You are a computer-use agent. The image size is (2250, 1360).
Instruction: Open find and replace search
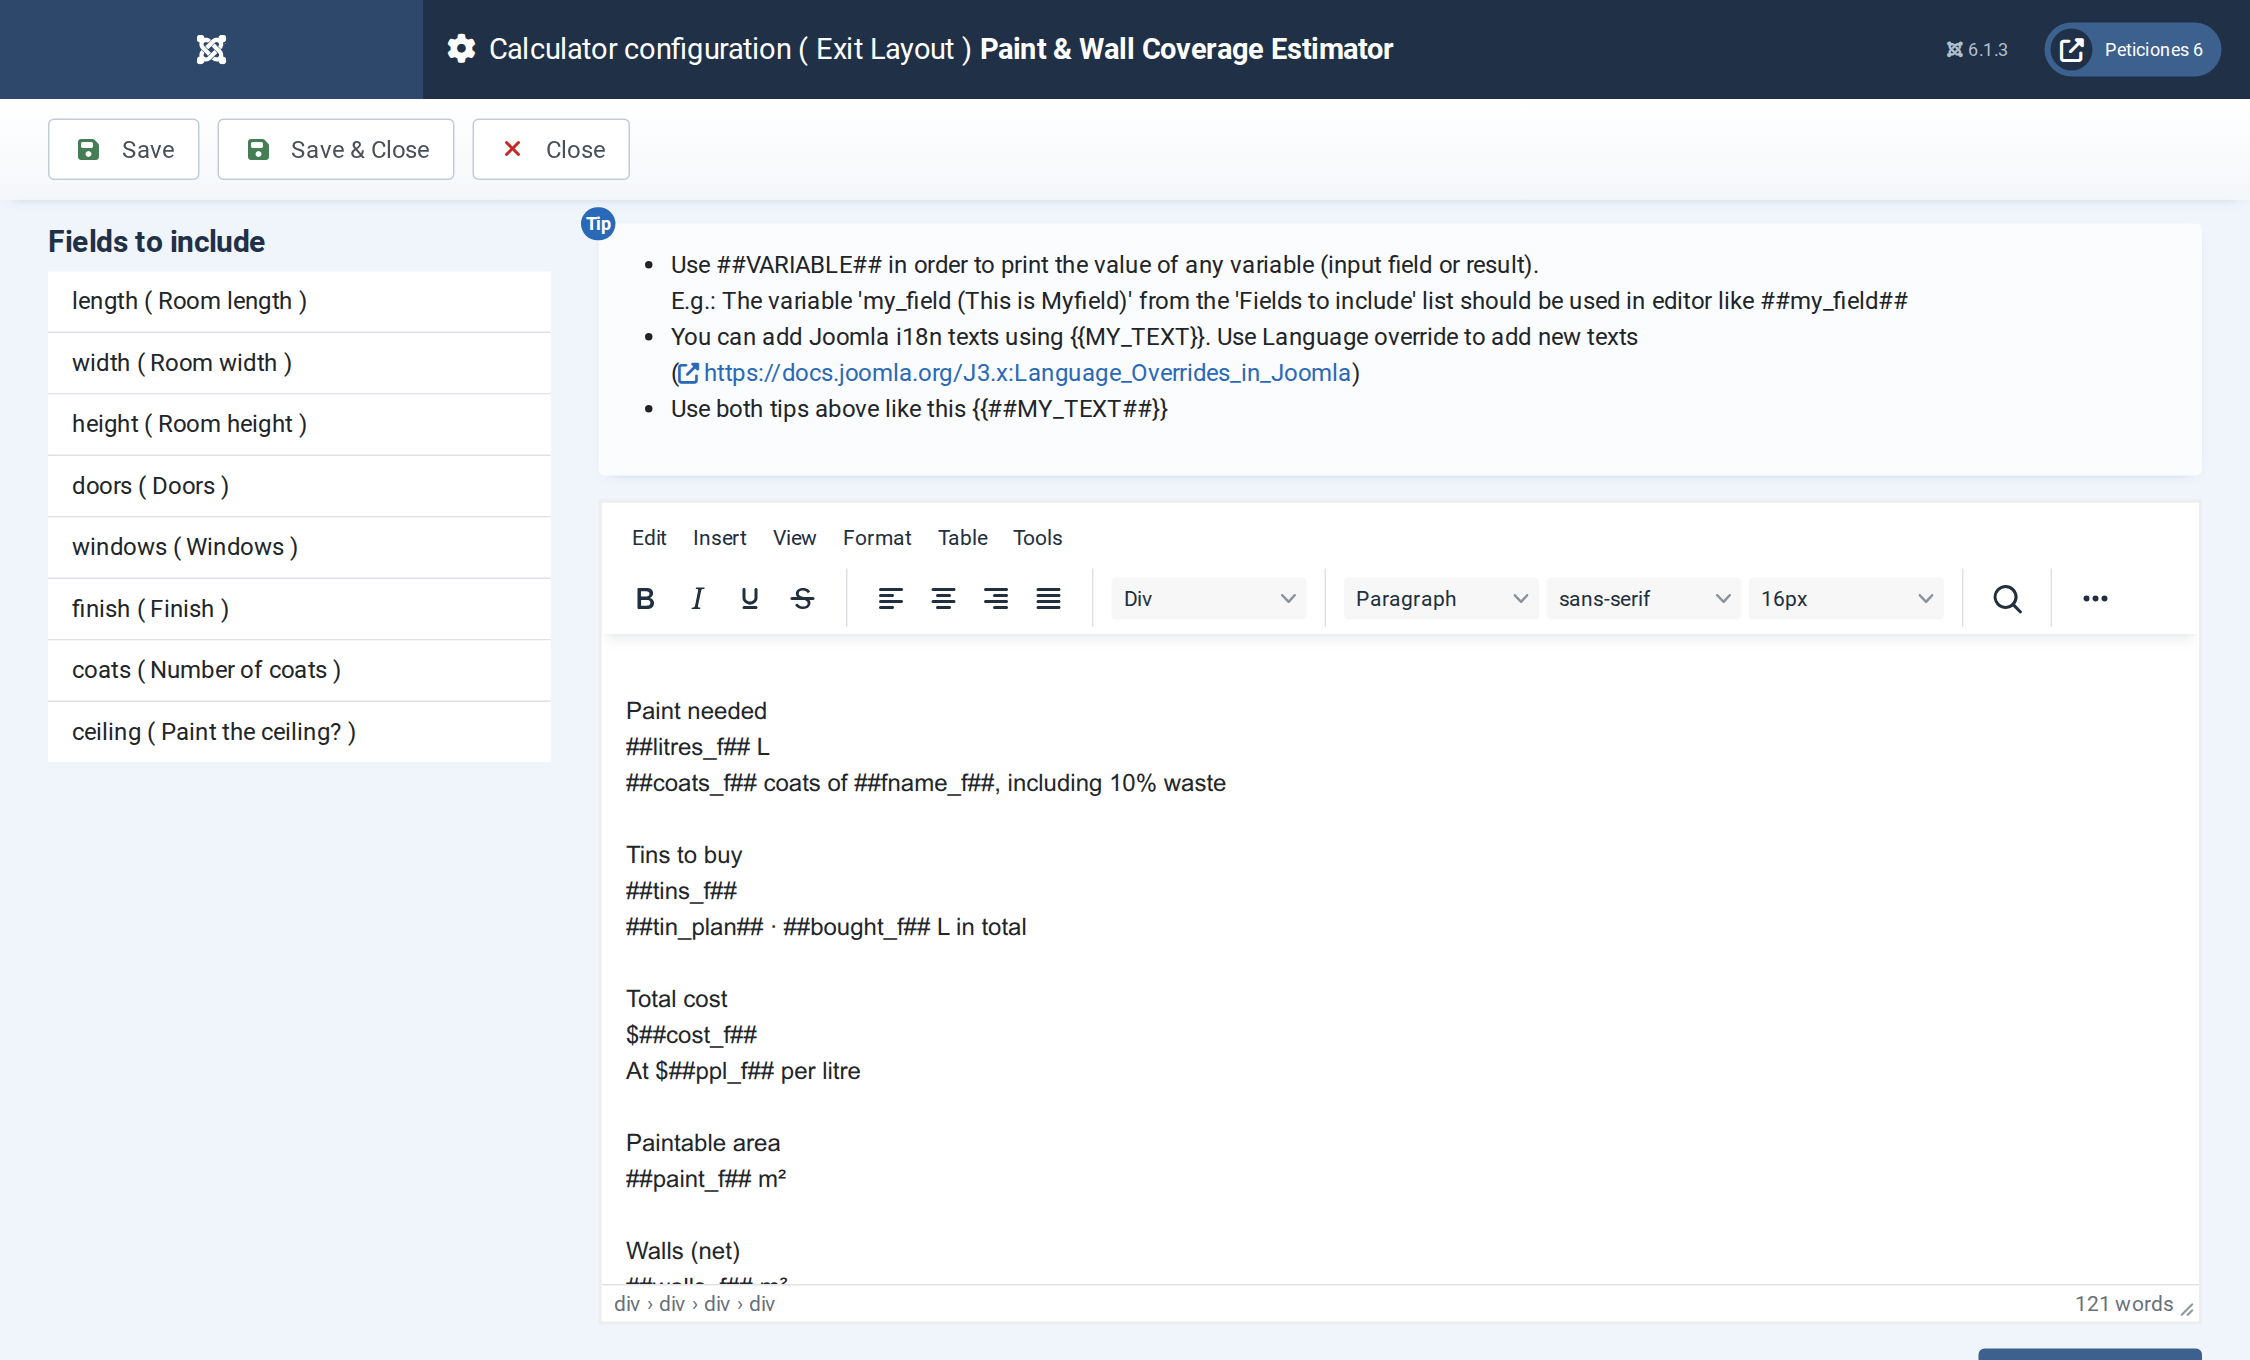[x=2007, y=599]
